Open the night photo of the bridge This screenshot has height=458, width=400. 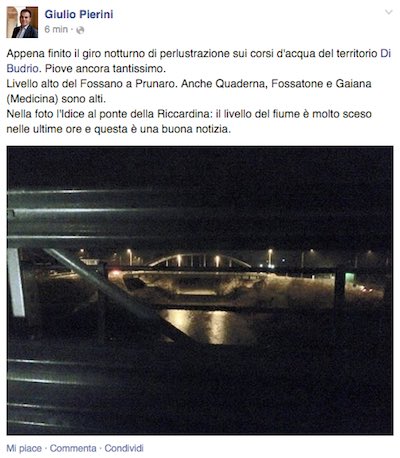pyautogui.click(x=200, y=290)
